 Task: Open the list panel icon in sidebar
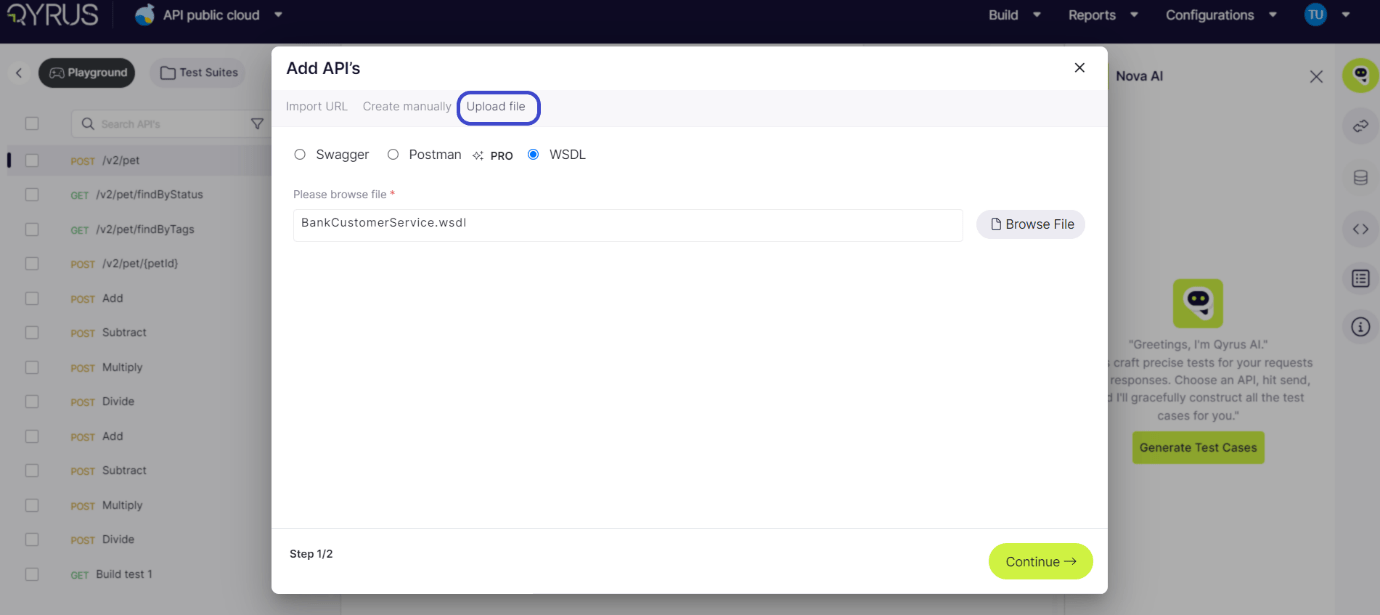pos(1360,278)
